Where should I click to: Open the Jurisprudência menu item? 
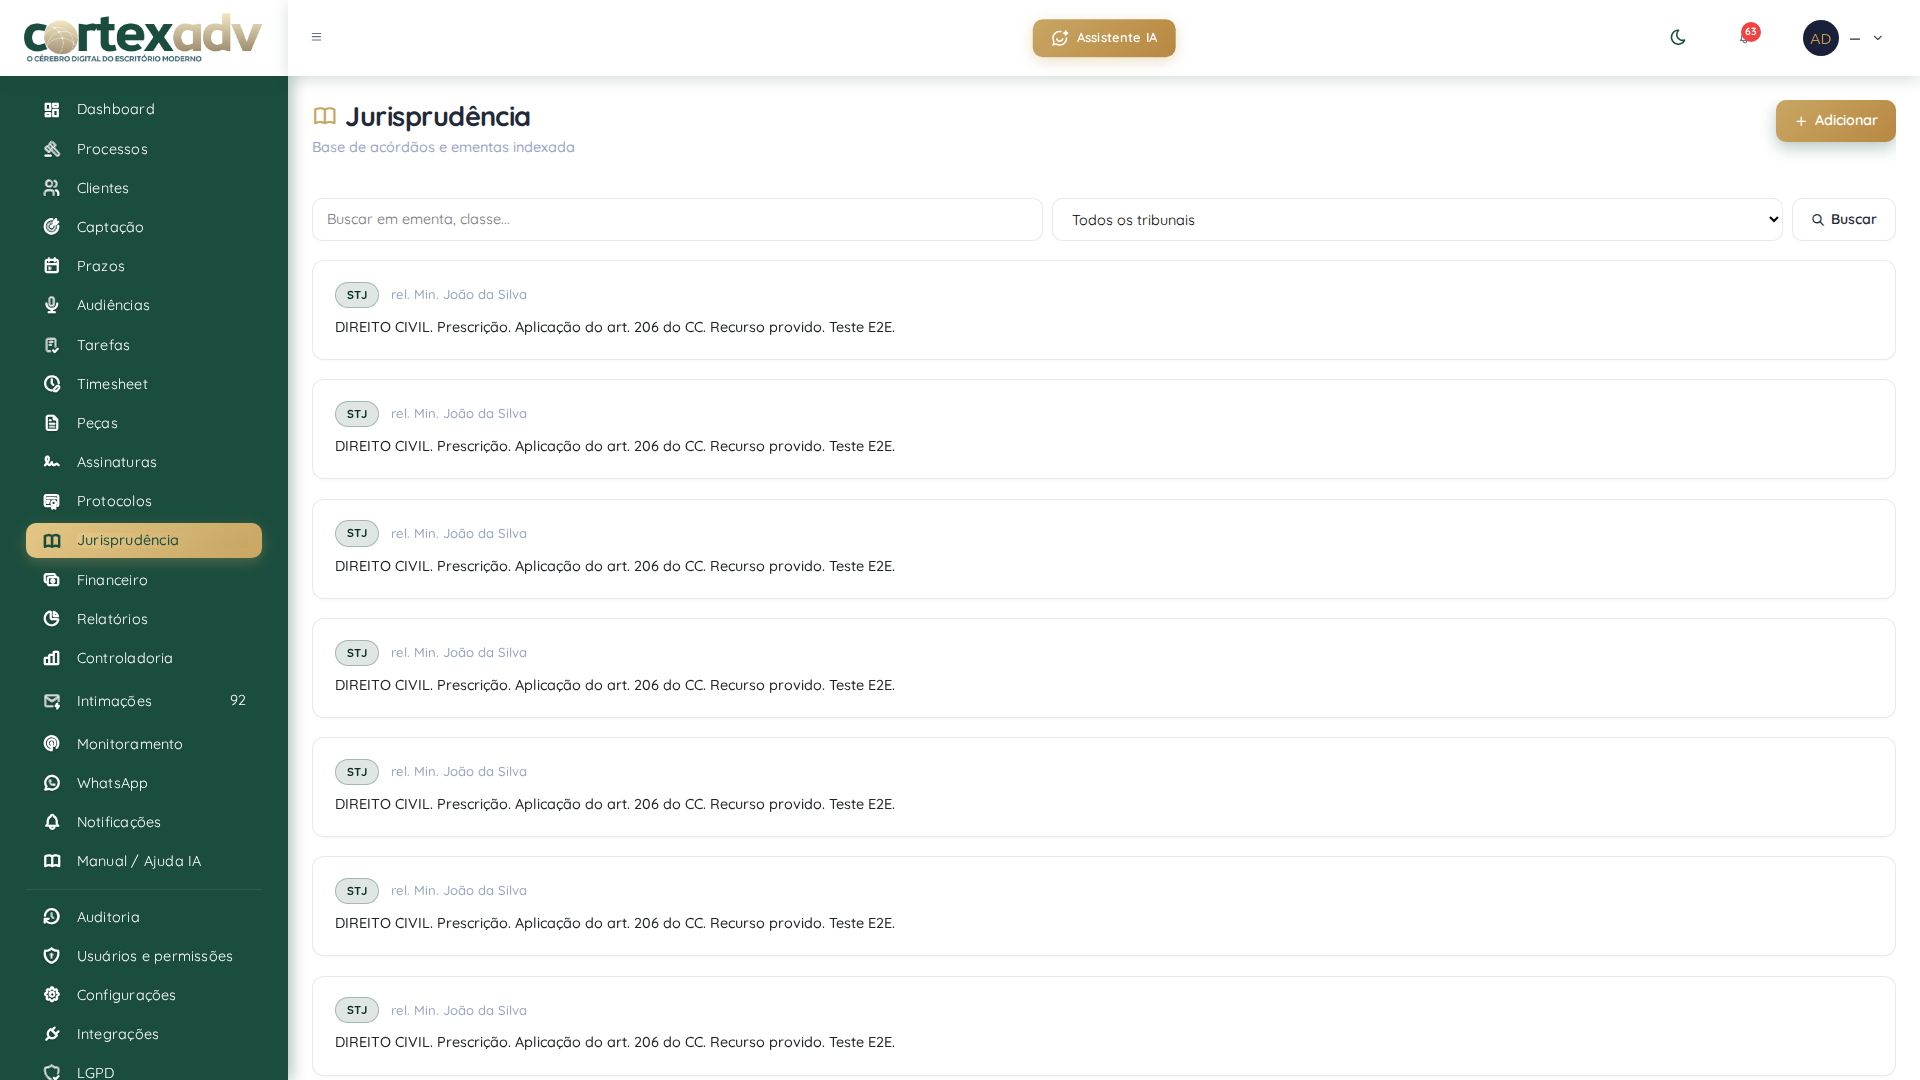(x=144, y=541)
